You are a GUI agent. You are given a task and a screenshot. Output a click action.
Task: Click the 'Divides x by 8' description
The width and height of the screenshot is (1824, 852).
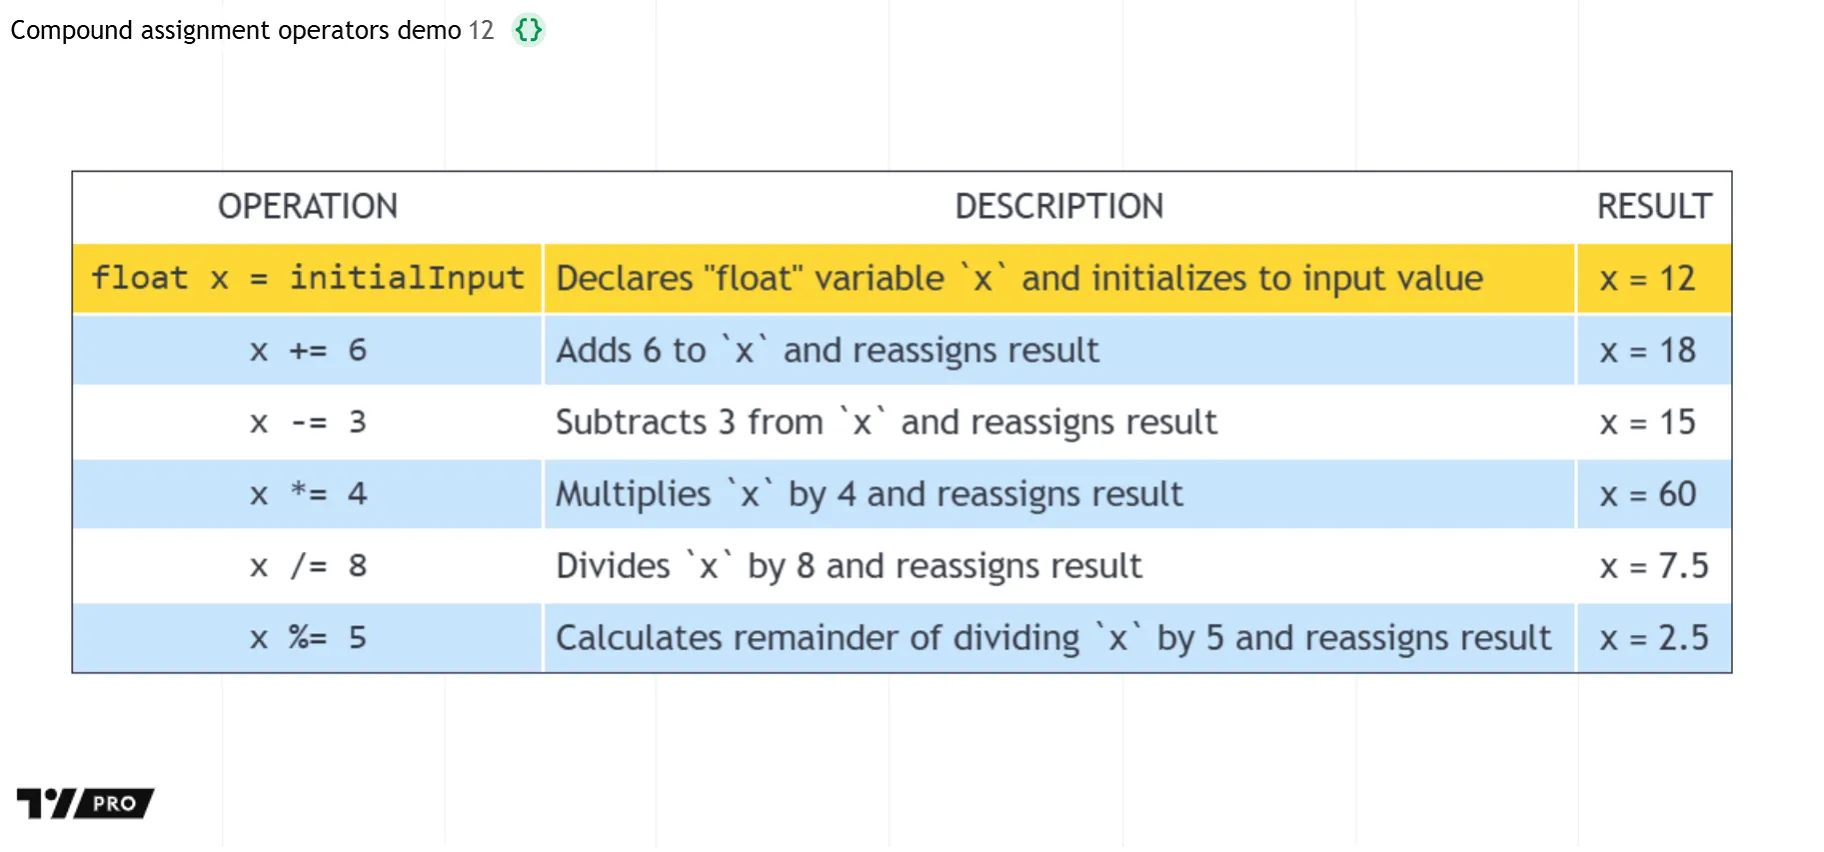[848, 566]
